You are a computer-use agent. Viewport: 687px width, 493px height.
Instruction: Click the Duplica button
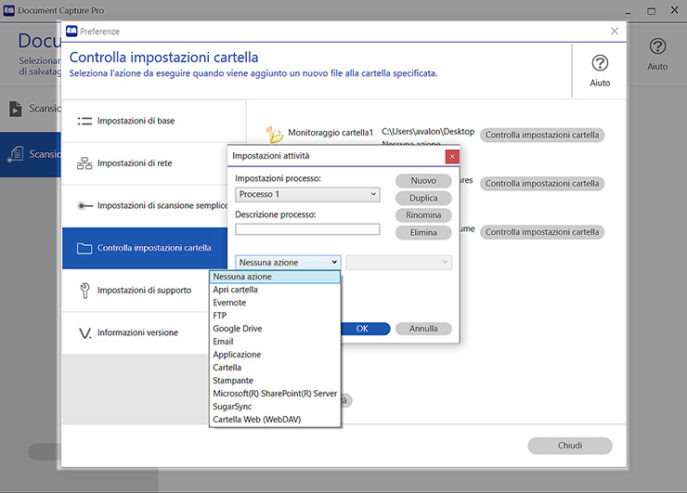tap(423, 198)
